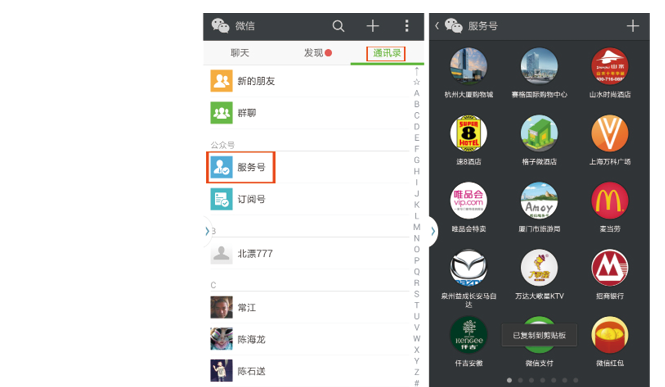The width and height of the screenshot is (665, 387).
Task: Open 微信红包 red packet account
Action: click(x=610, y=342)
